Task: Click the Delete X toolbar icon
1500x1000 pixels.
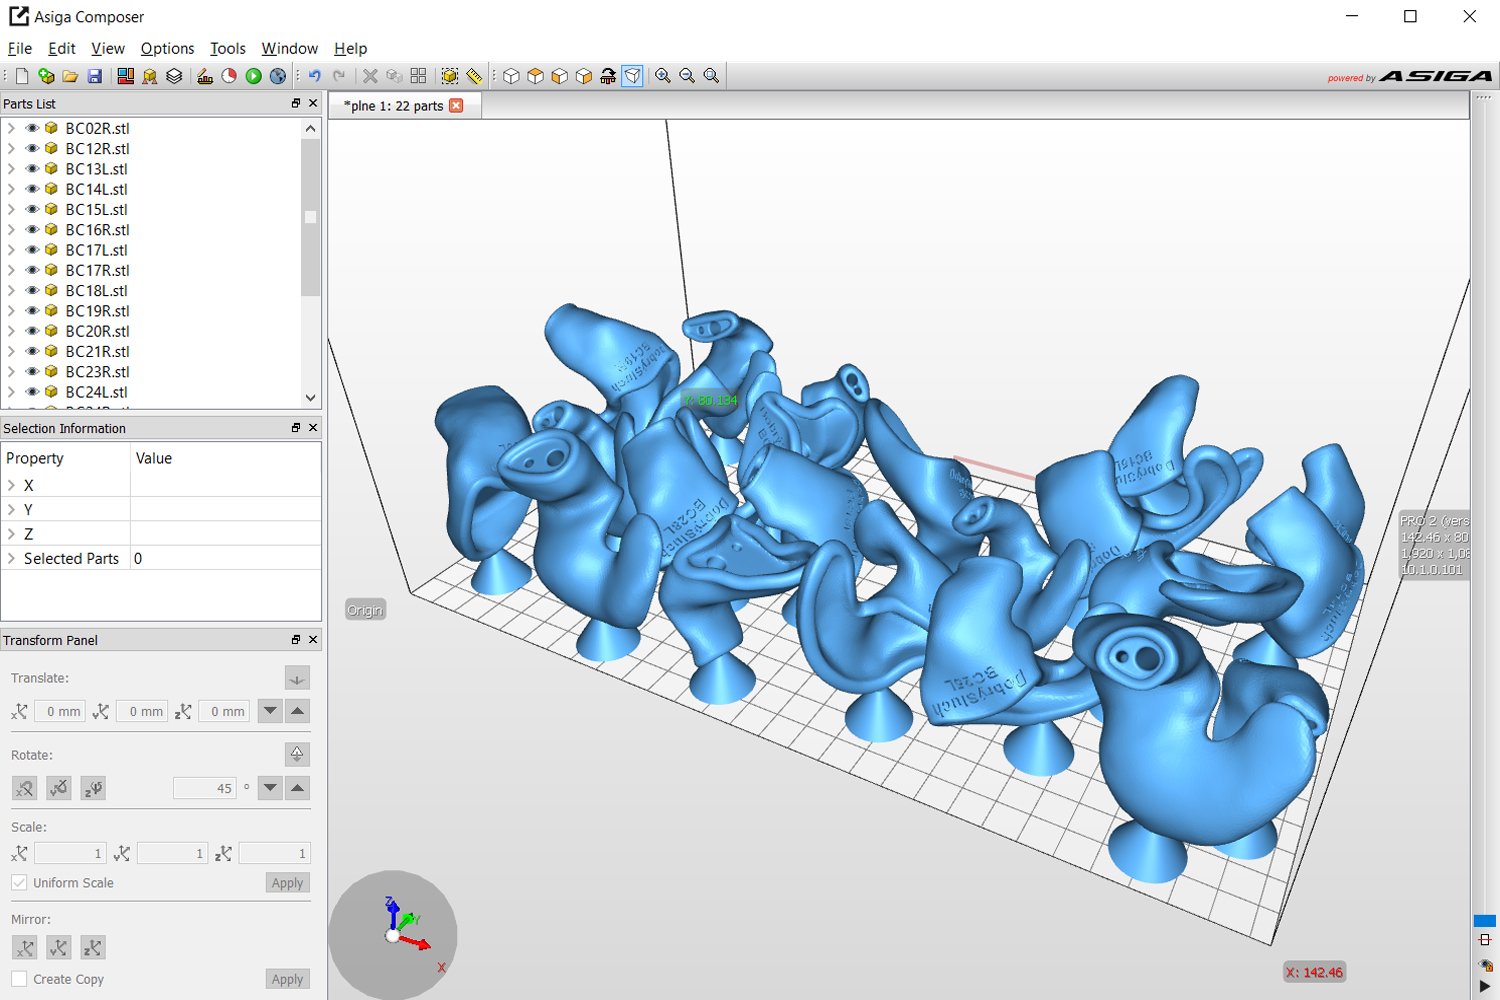Action: coord(370,76)
